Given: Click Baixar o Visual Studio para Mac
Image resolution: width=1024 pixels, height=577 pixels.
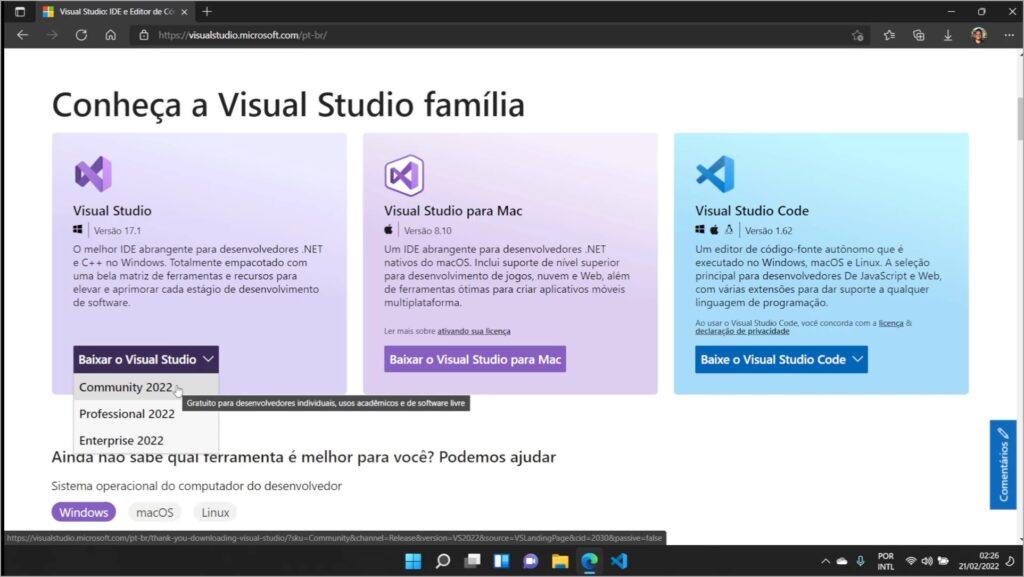Looking at the screenshot, I should pyautogui.click(x=475, y=360).
